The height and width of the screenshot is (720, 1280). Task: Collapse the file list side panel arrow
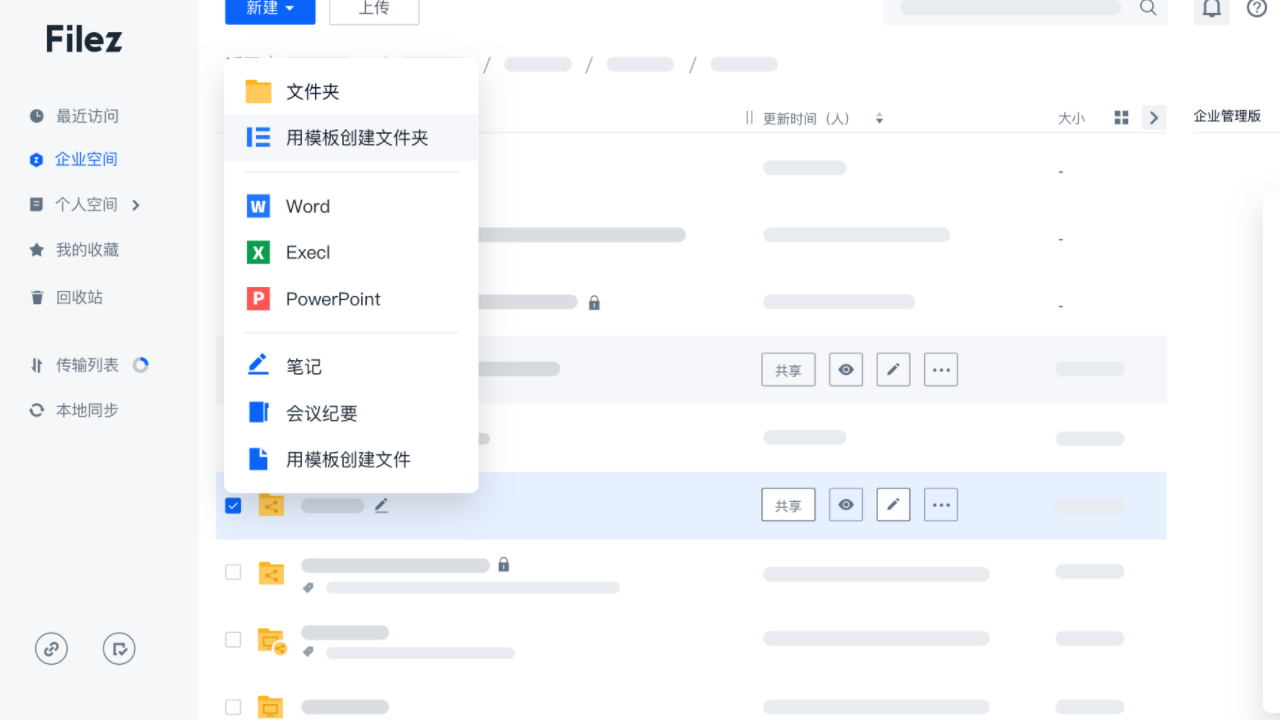click(1153, 117)
